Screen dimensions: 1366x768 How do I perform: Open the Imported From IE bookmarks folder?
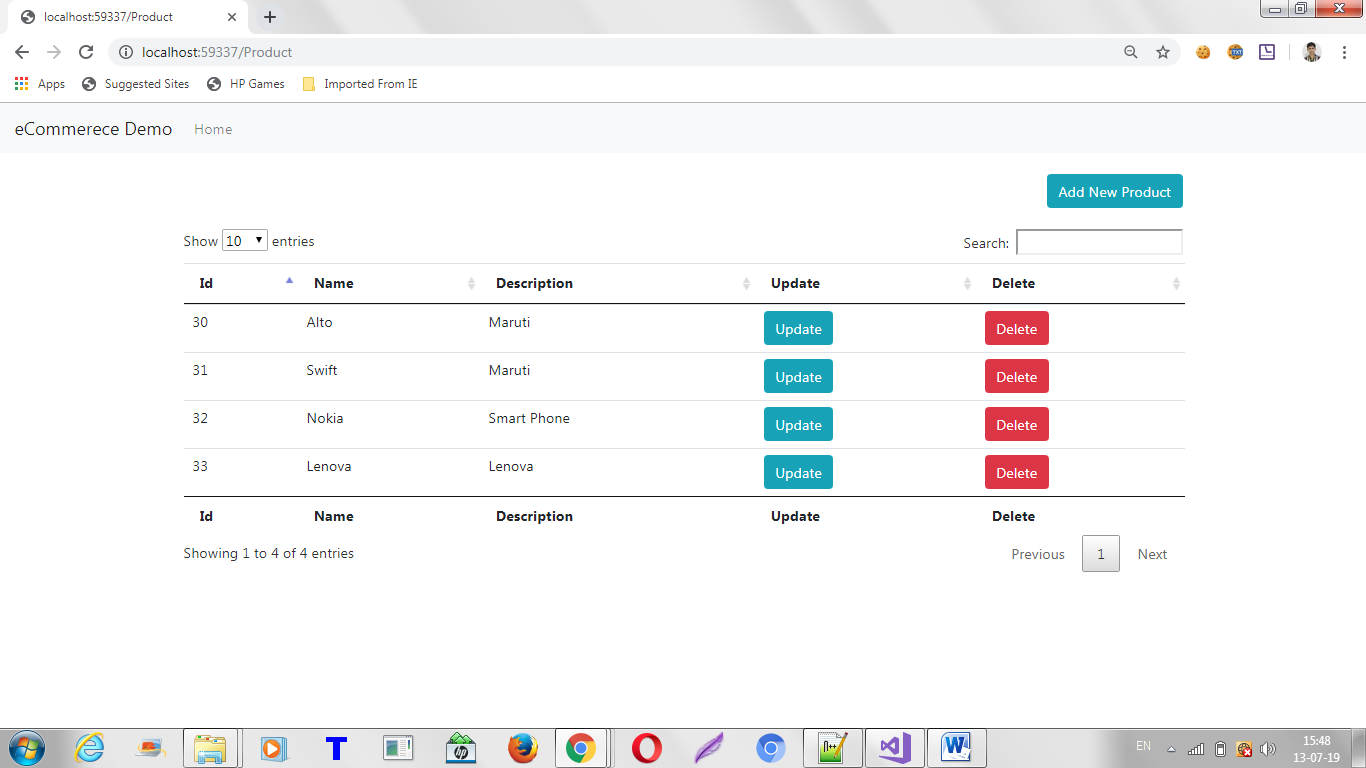point(359,84)
